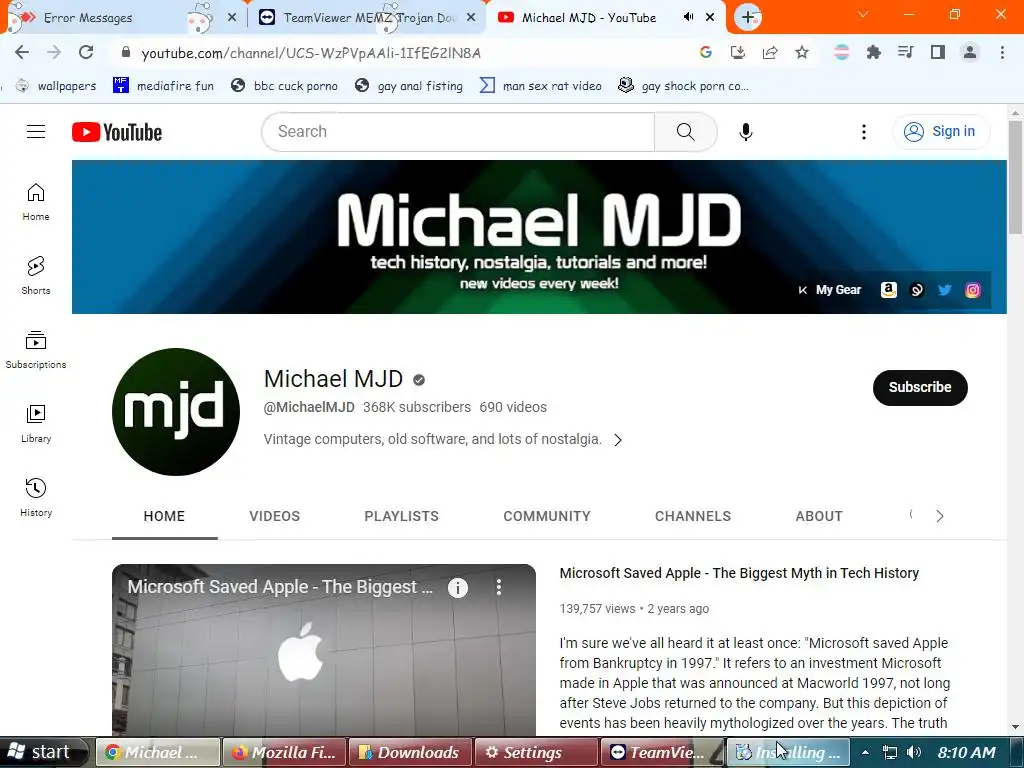Show hidden system tray icons
The width and height of the screenshot is (1024, 768).
(865, 752)
